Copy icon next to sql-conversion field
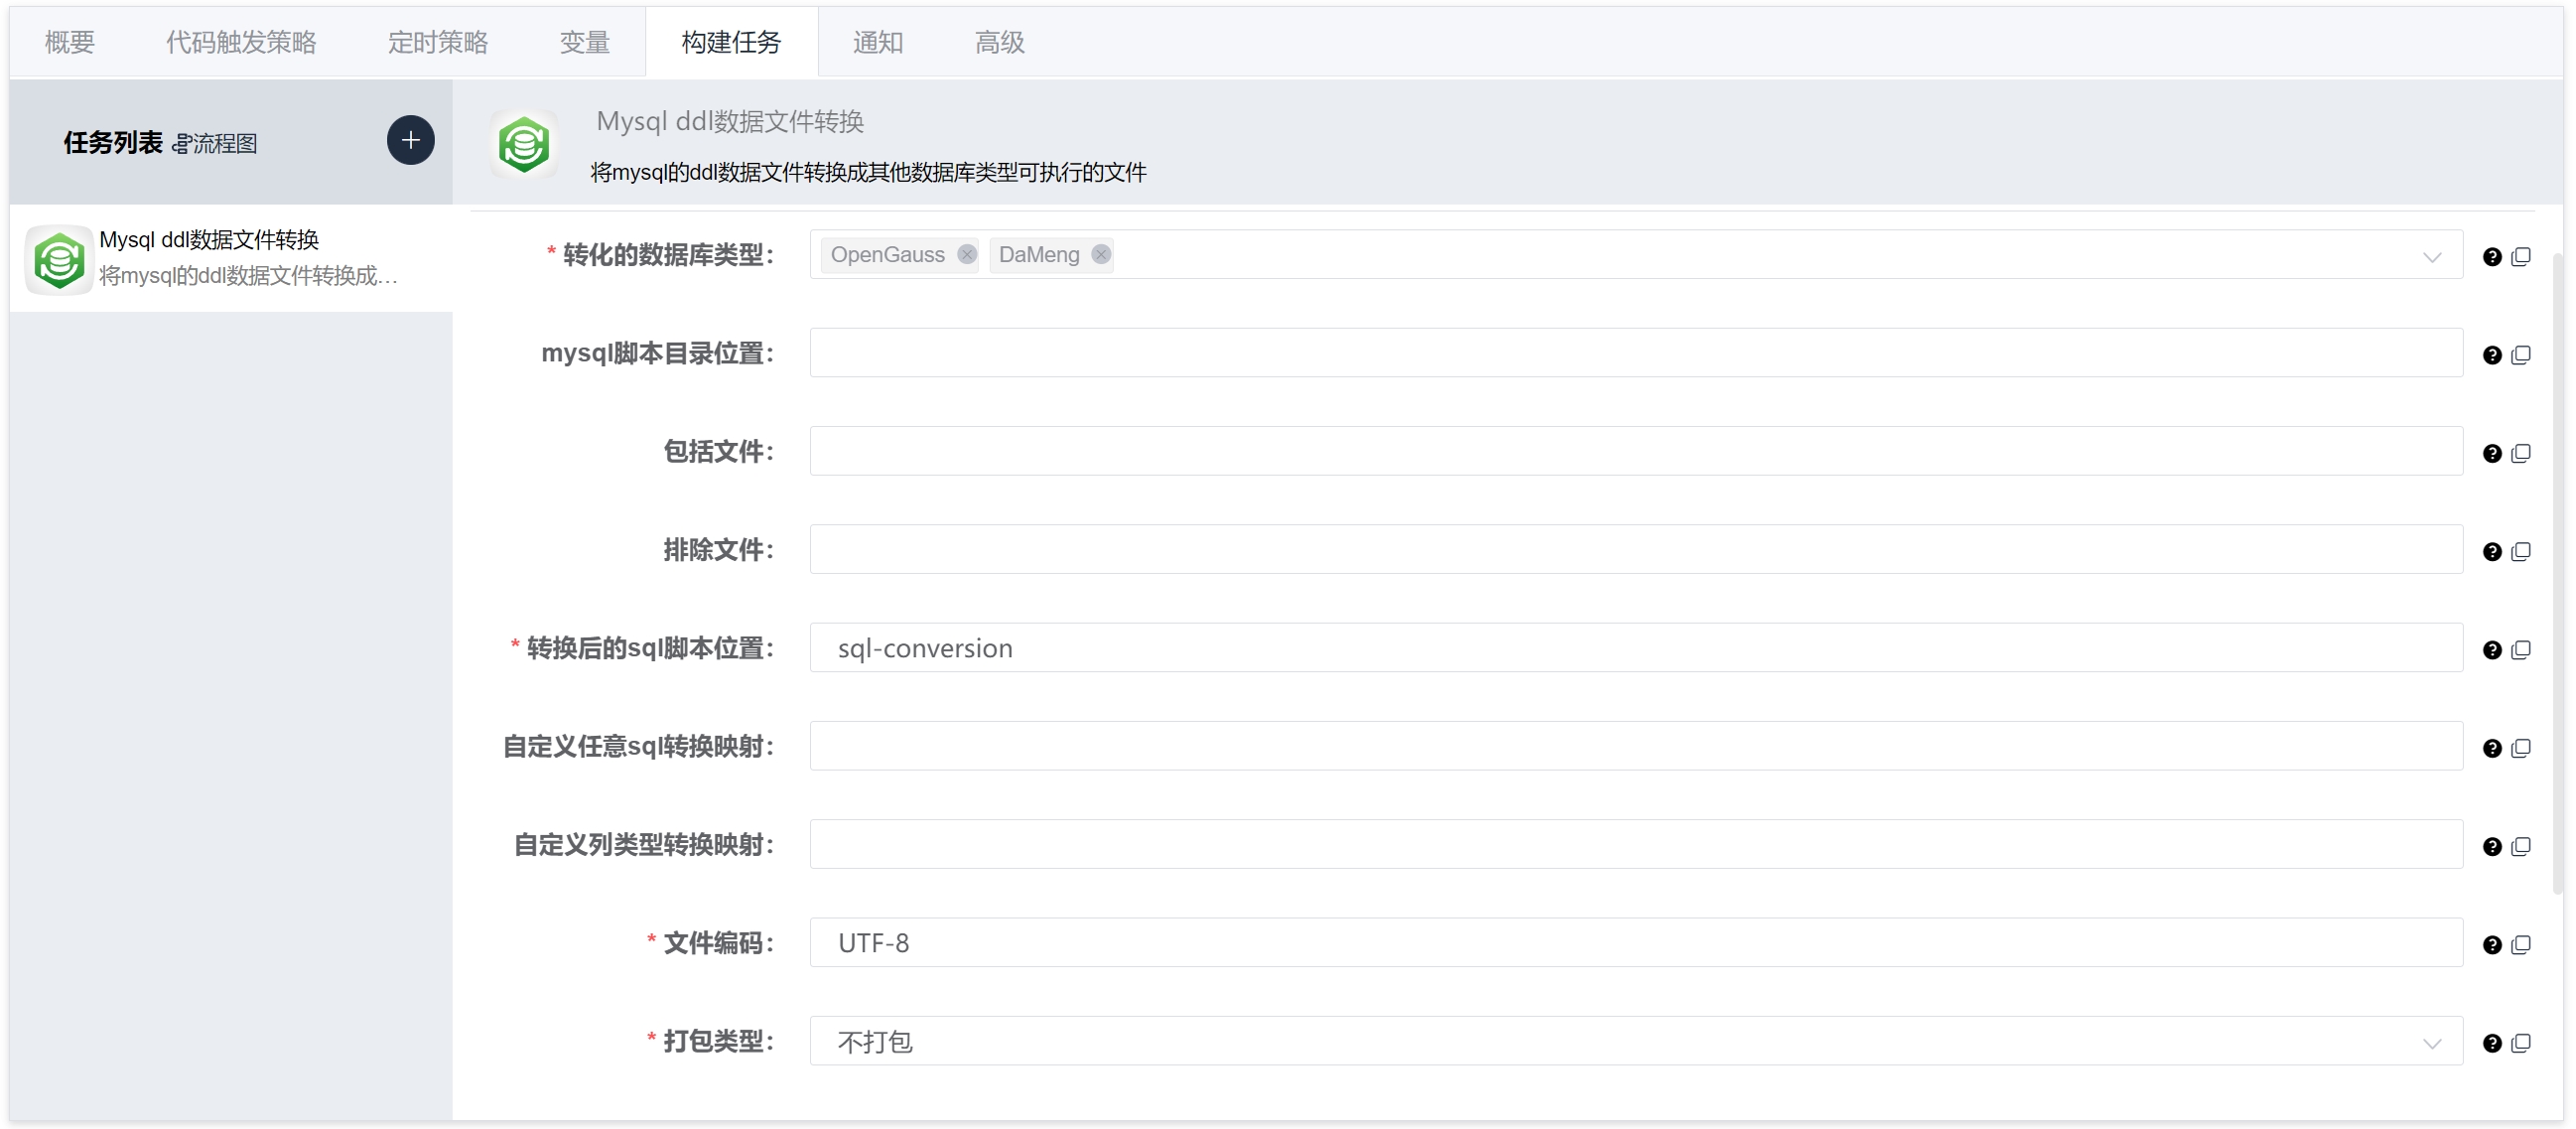This screenshot has height=1129, width=2576. click(2521, 650)
